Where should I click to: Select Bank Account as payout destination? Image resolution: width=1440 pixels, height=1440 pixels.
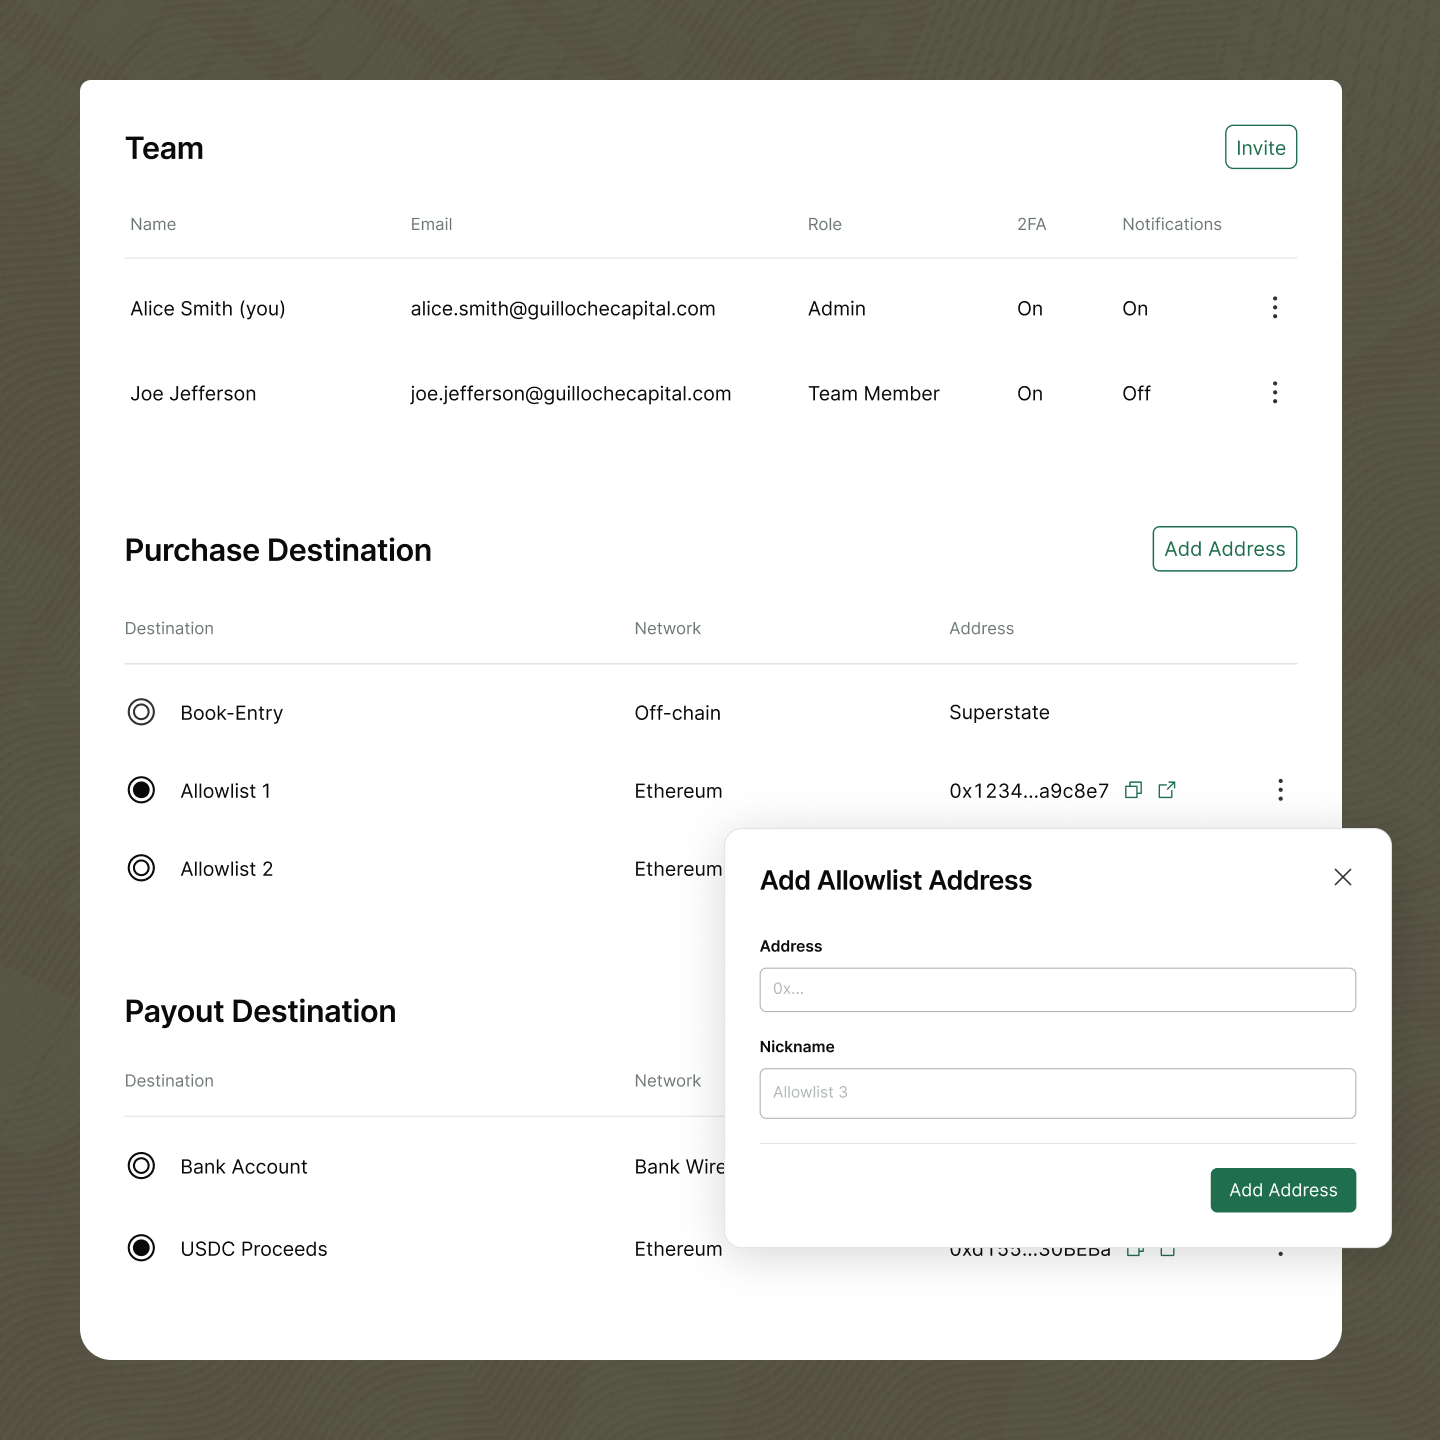(142, 1166)
